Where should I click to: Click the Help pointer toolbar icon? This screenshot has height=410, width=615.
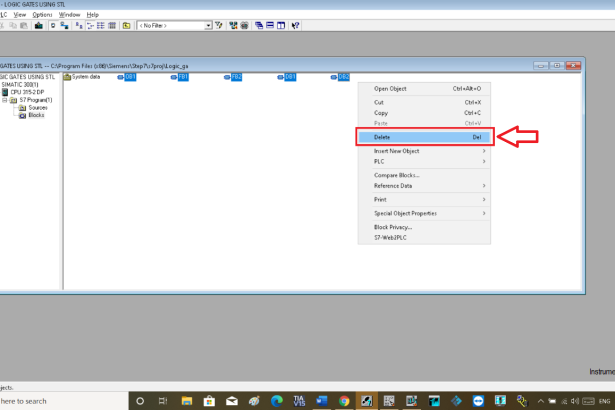click(296, 25)
